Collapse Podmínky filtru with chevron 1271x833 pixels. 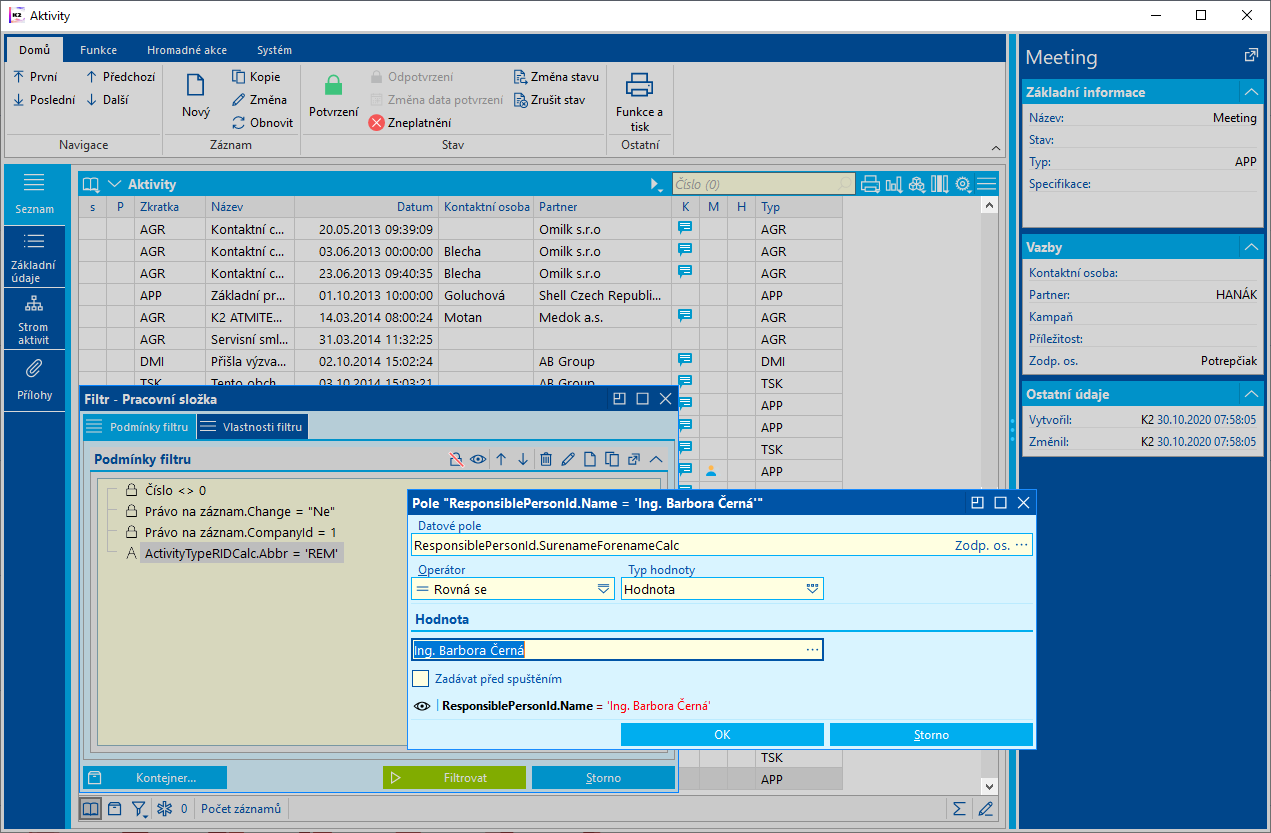pos(656,459)
